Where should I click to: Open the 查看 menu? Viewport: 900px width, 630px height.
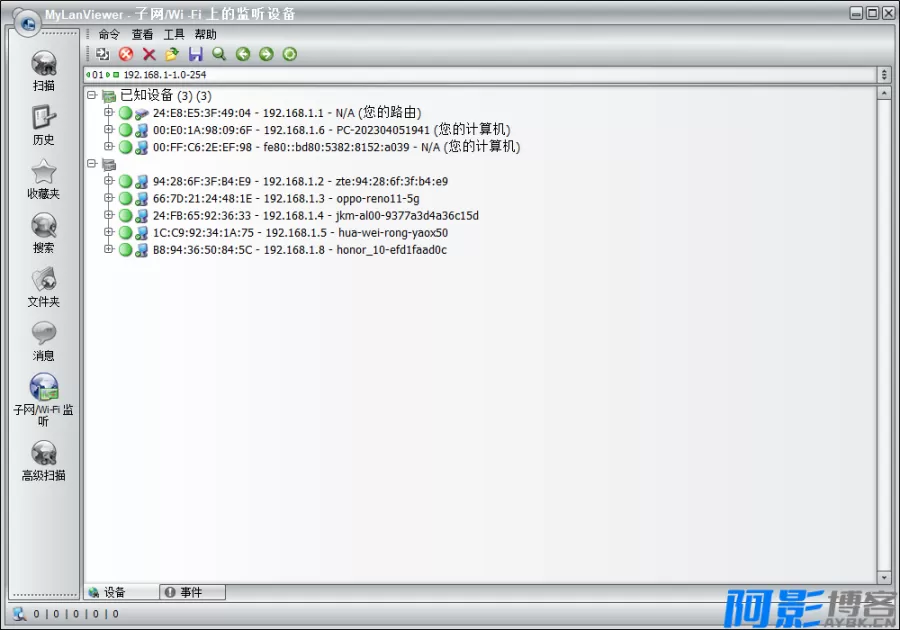coord(141,33)
